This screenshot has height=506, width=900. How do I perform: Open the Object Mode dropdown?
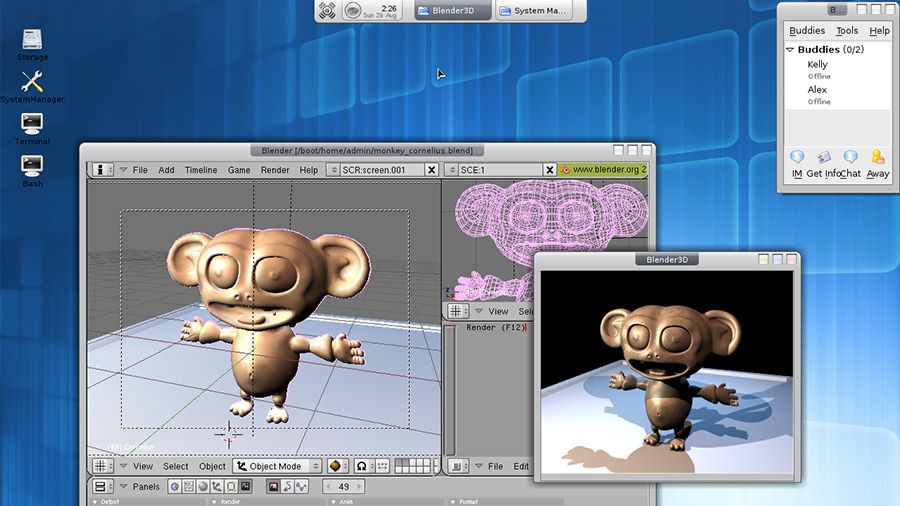tap(277, 466)
